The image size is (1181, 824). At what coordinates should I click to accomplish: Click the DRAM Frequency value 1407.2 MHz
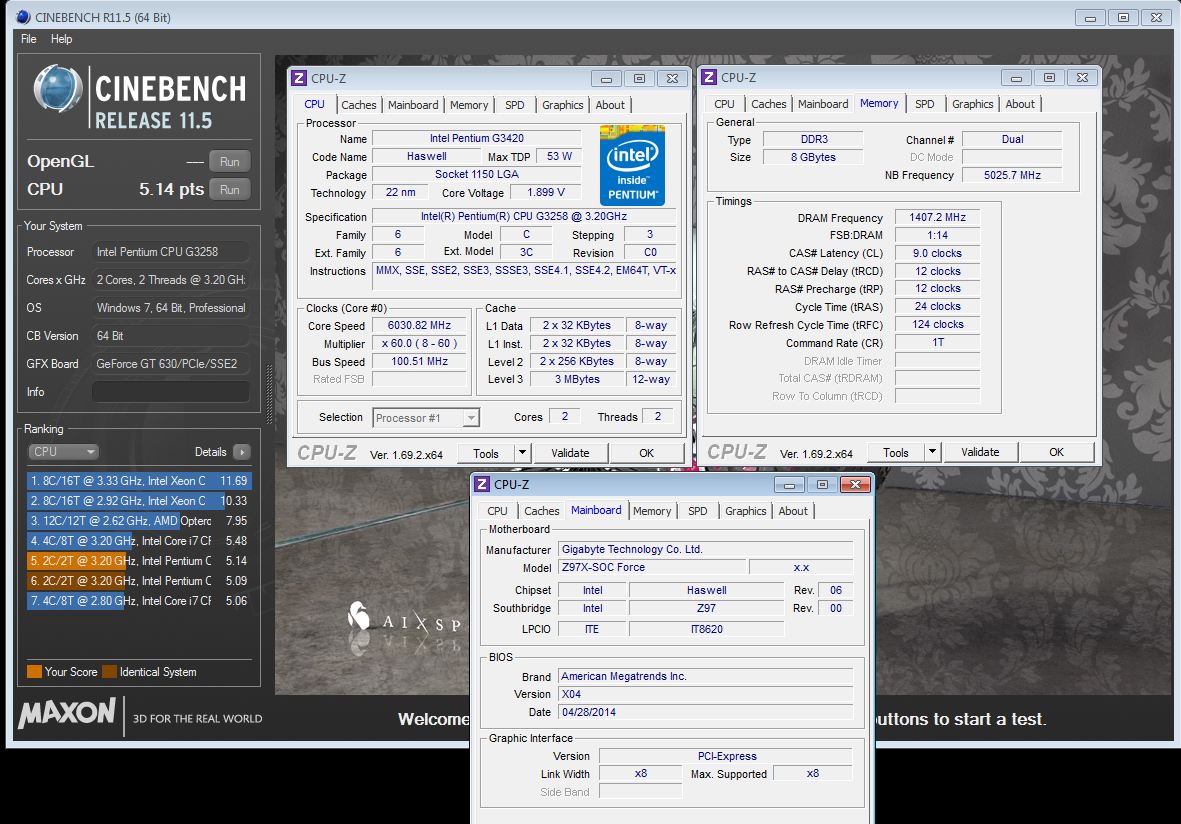937,218
